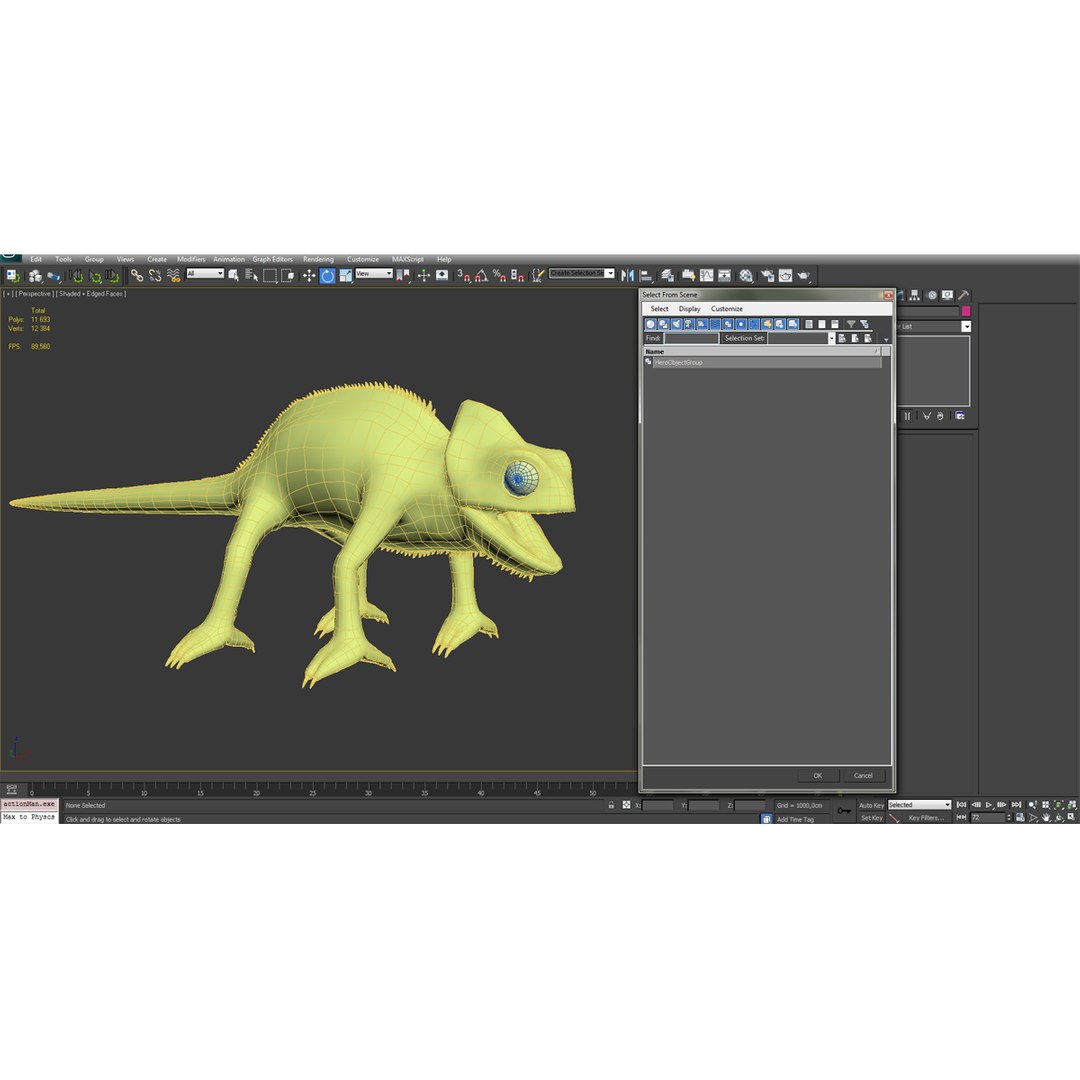Open the Create Selection Set dropdown
Image resolution: width=1080 pixels, height=1080 pixels.
[581, 273]
